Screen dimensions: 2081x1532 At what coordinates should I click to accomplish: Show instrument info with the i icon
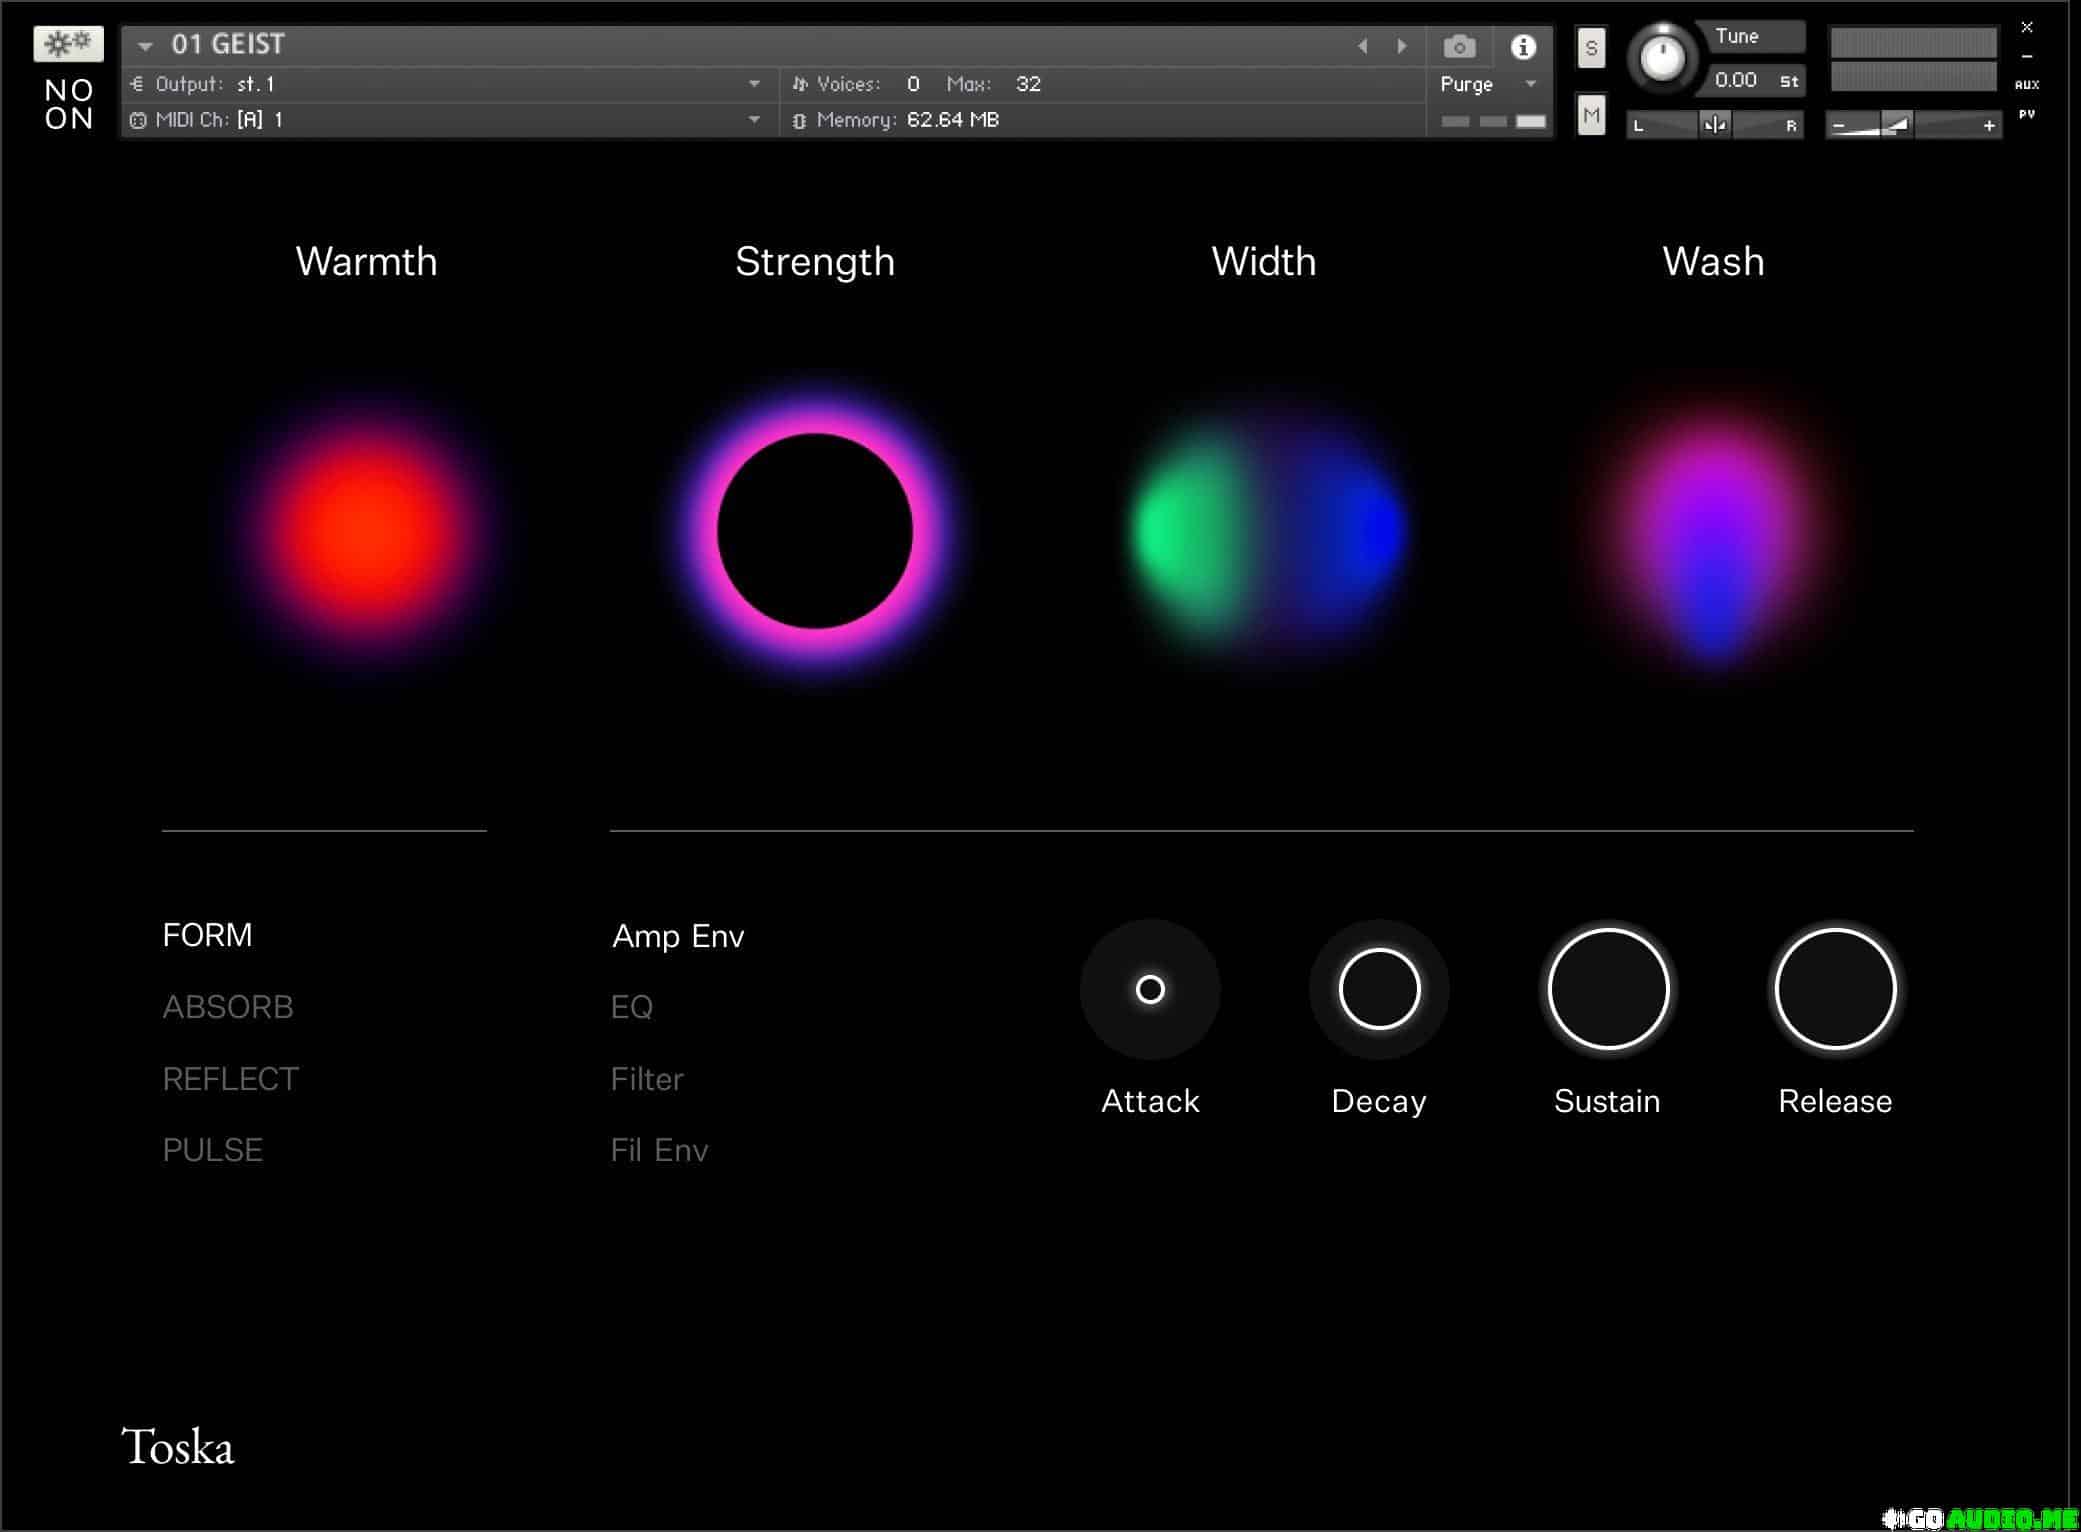pyautogui.click(x=1523, y=46)
